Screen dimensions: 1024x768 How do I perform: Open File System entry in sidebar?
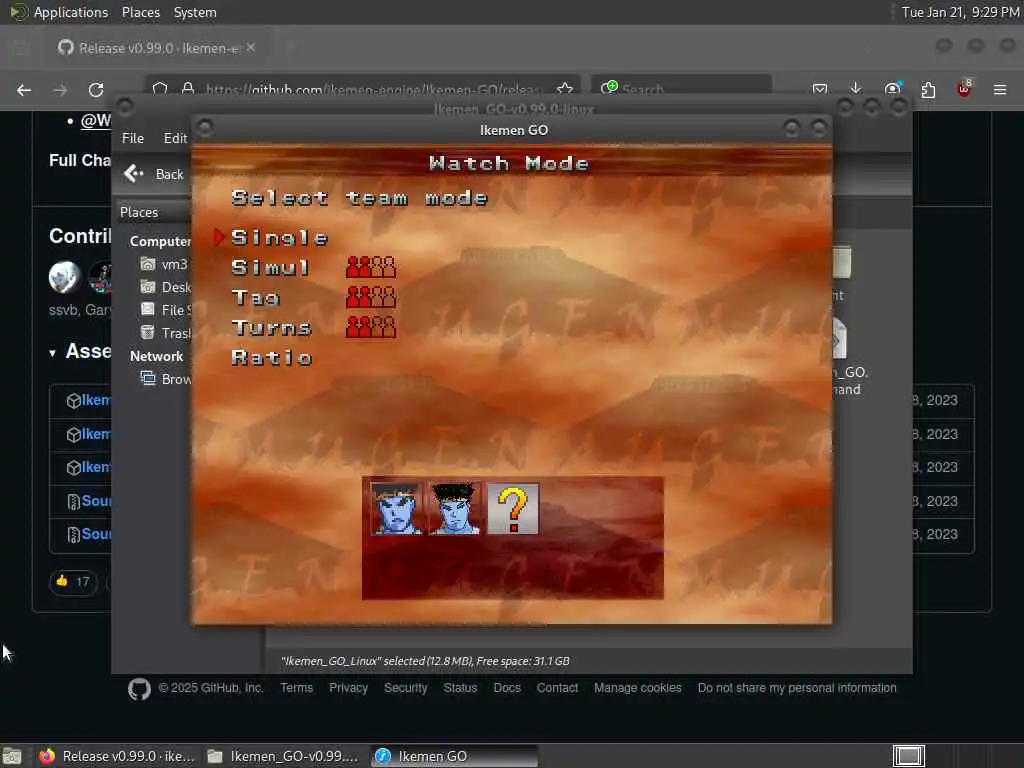coord(165,310)
